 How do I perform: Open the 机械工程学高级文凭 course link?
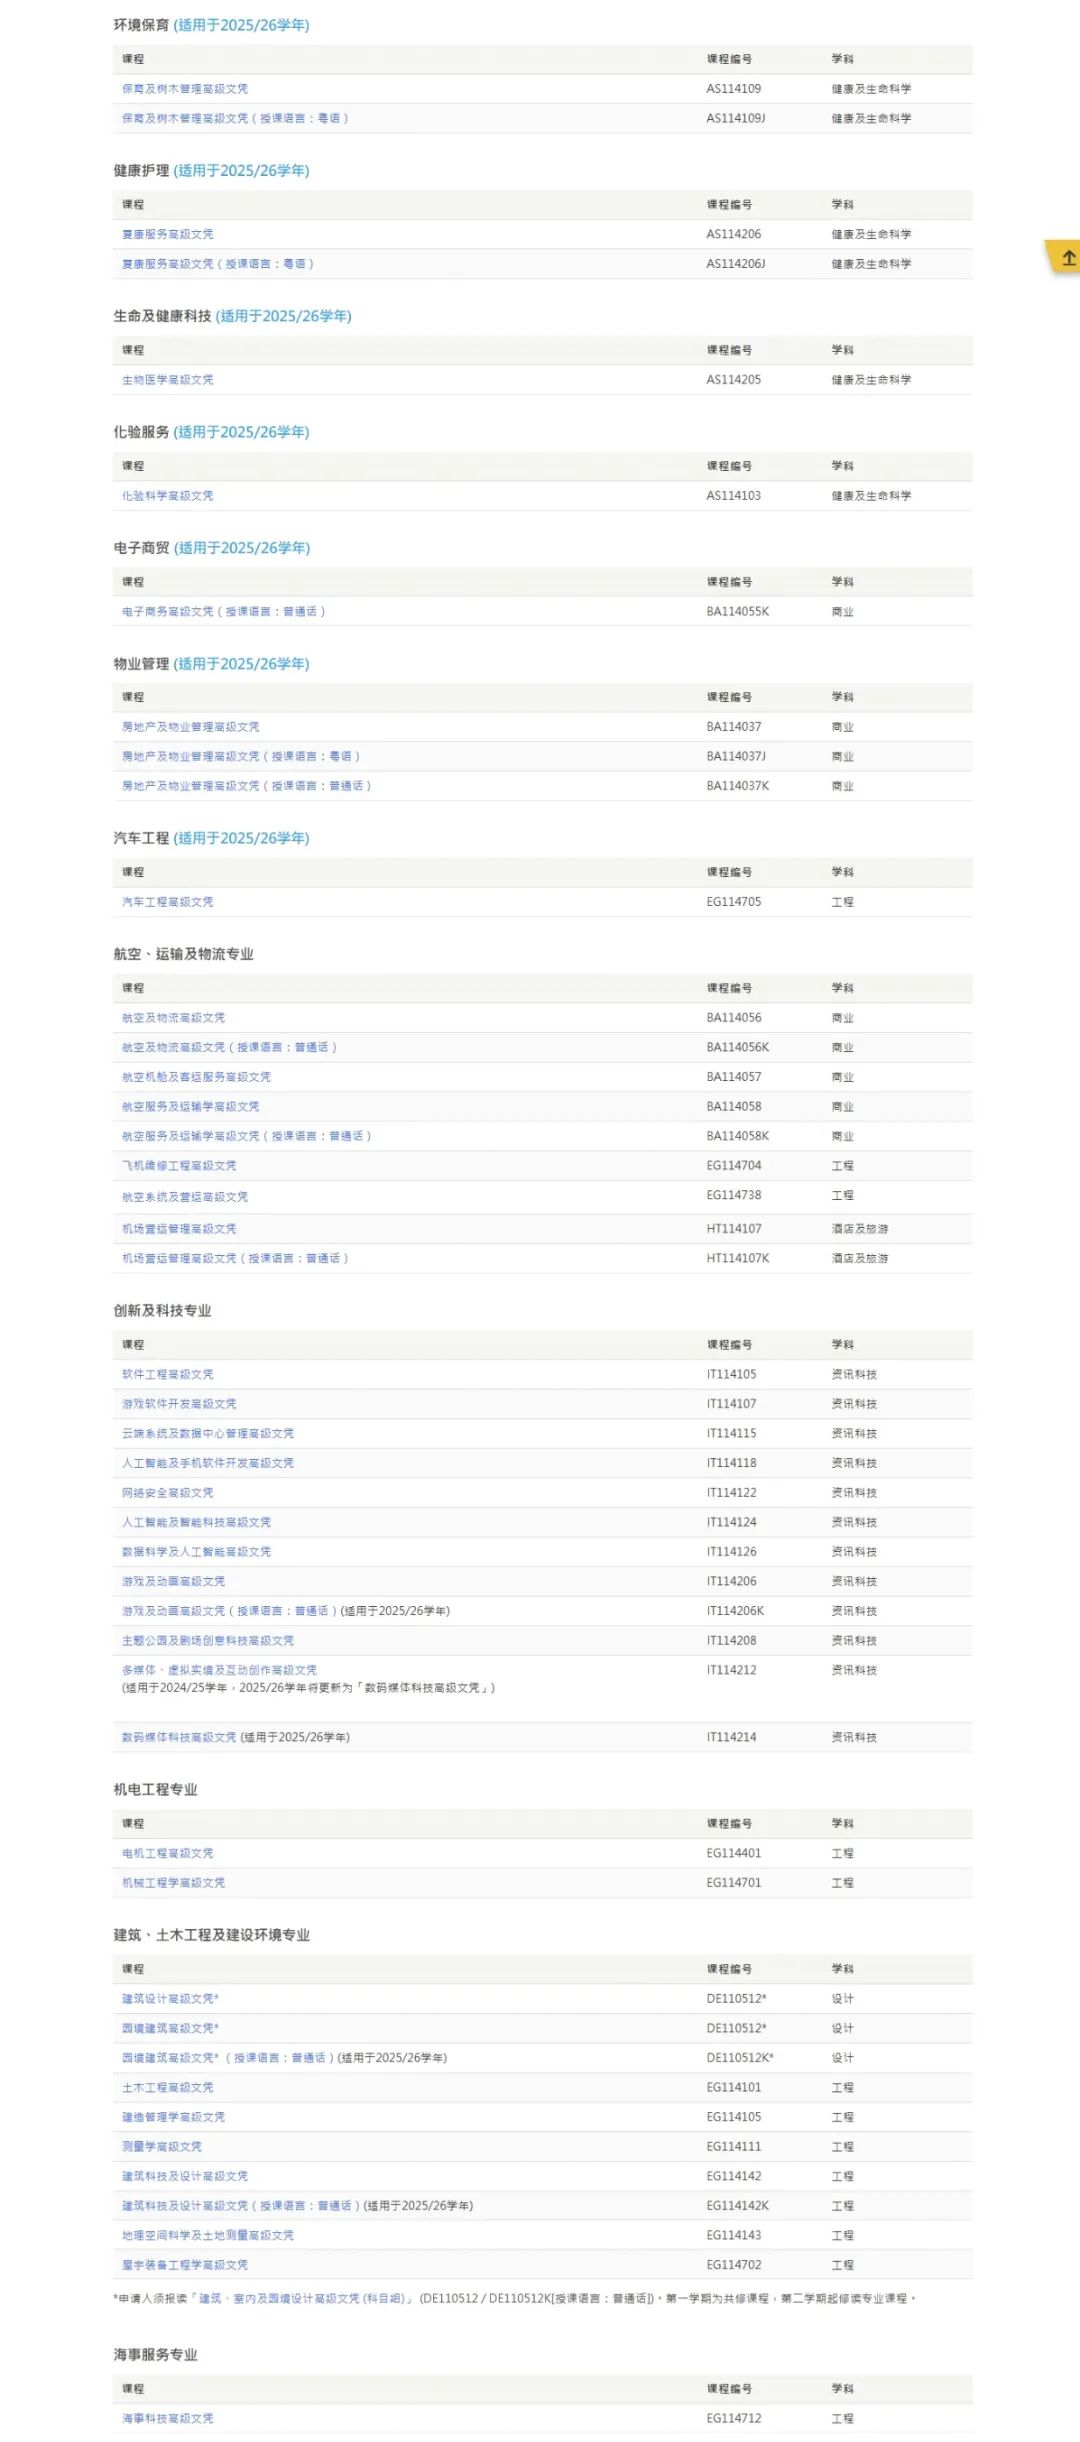tap(173, 1883)
